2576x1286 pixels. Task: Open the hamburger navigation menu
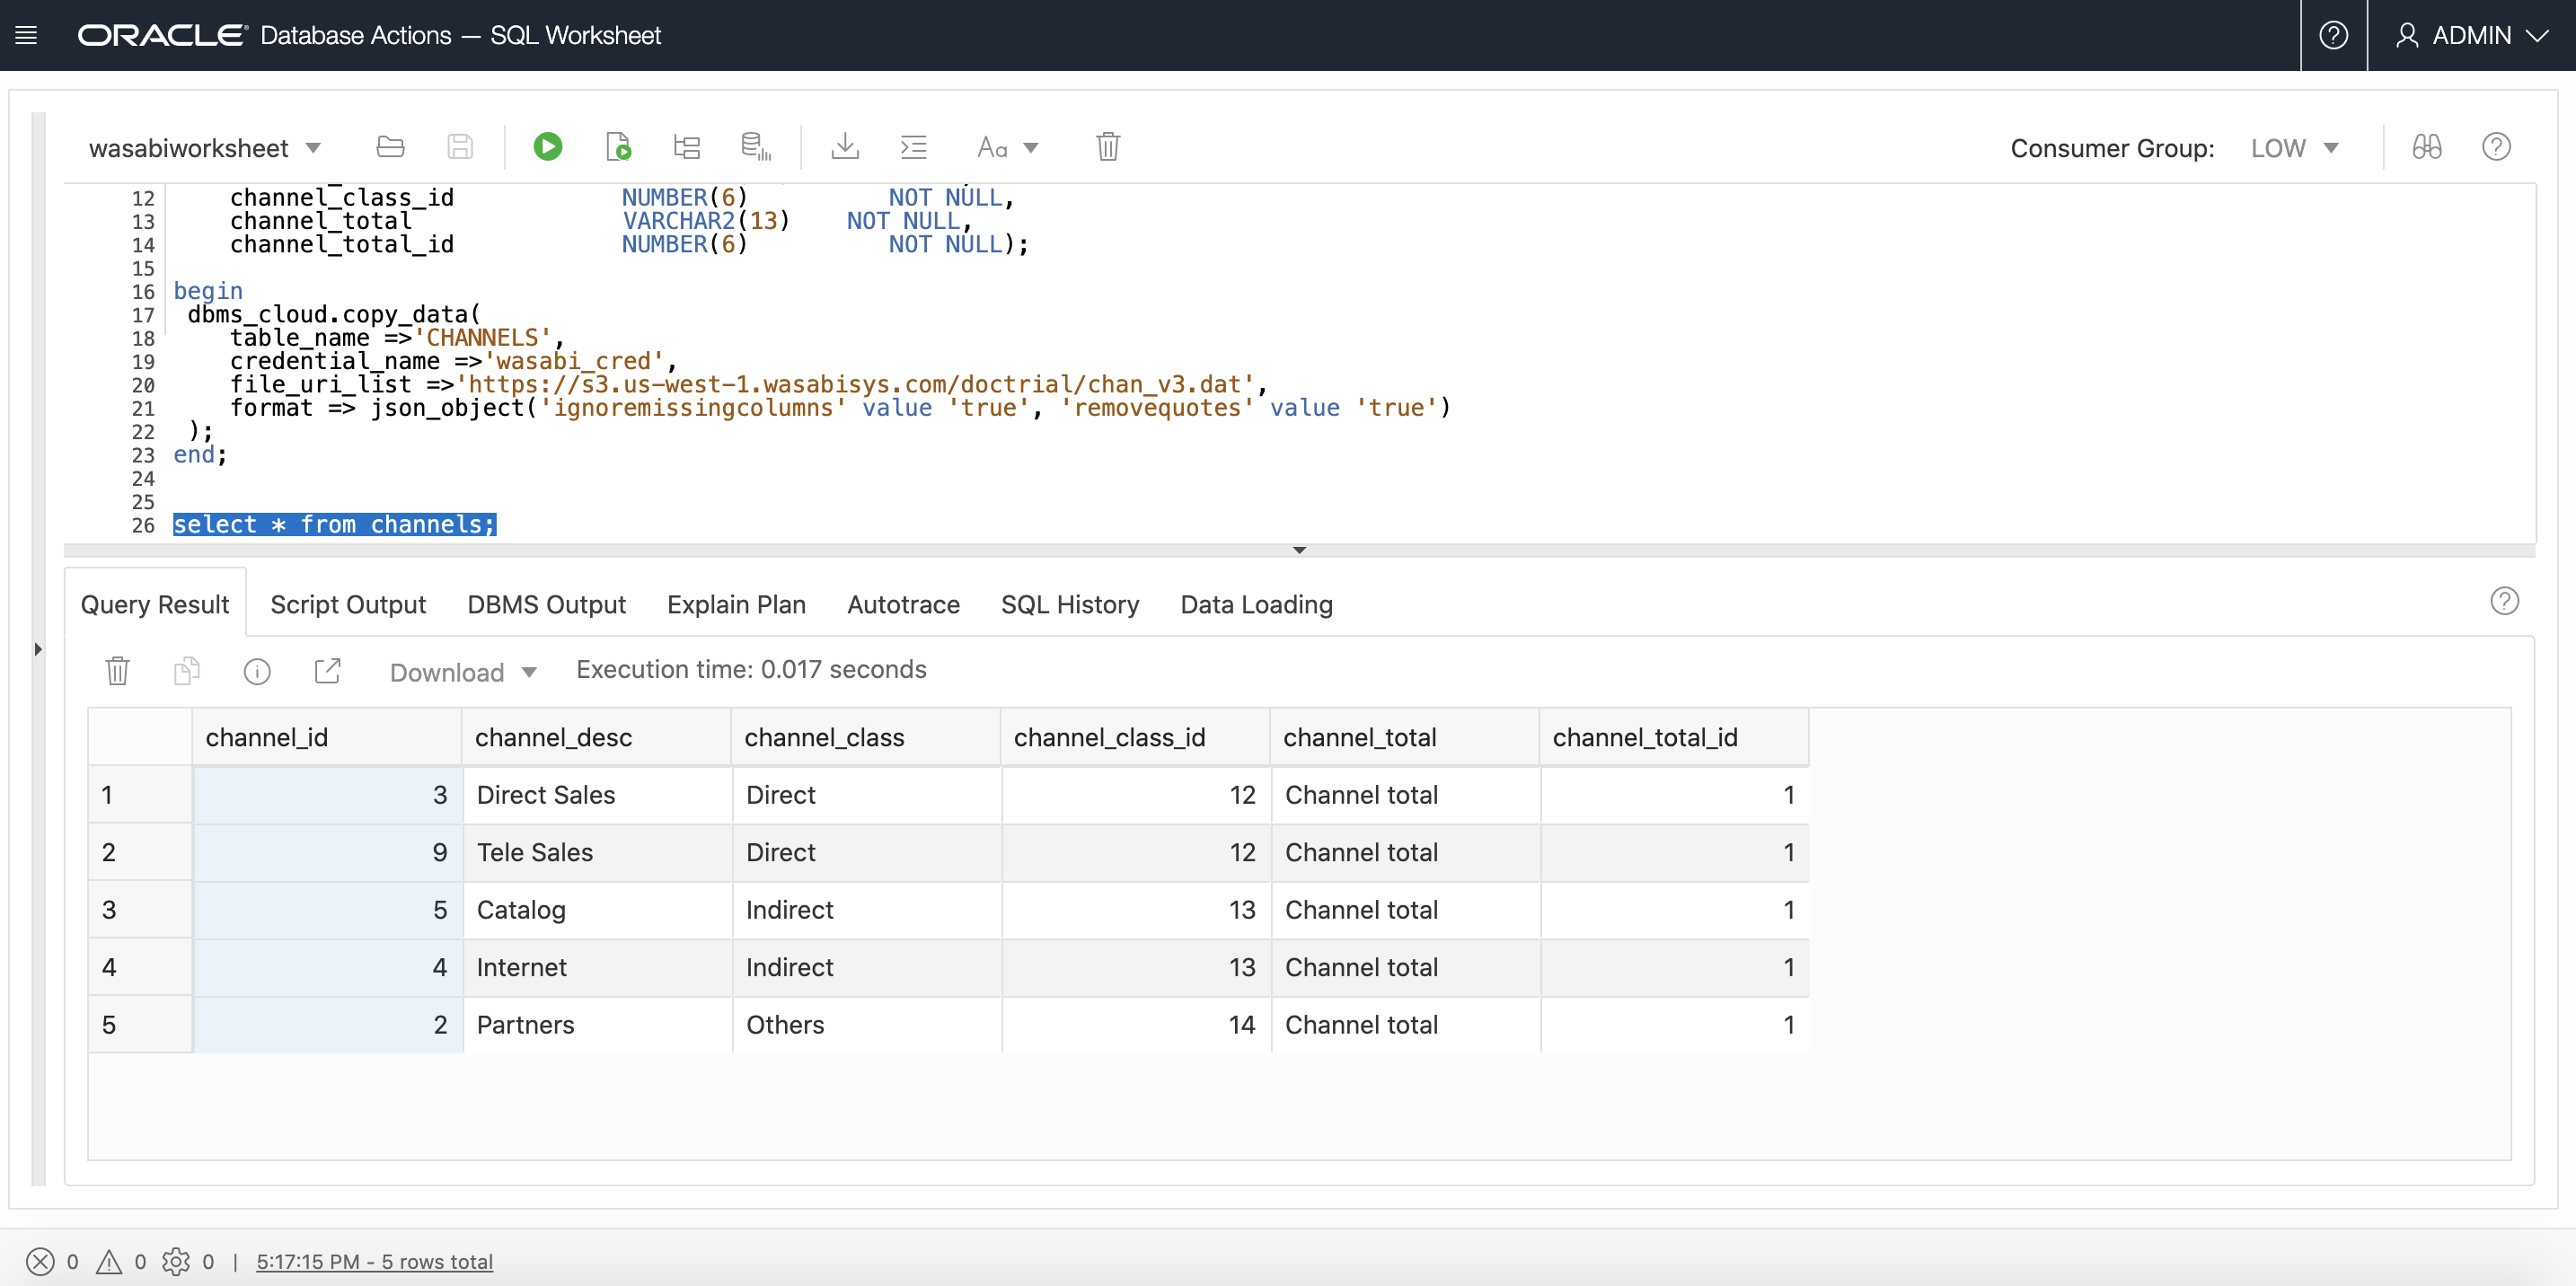pos(27,35)
